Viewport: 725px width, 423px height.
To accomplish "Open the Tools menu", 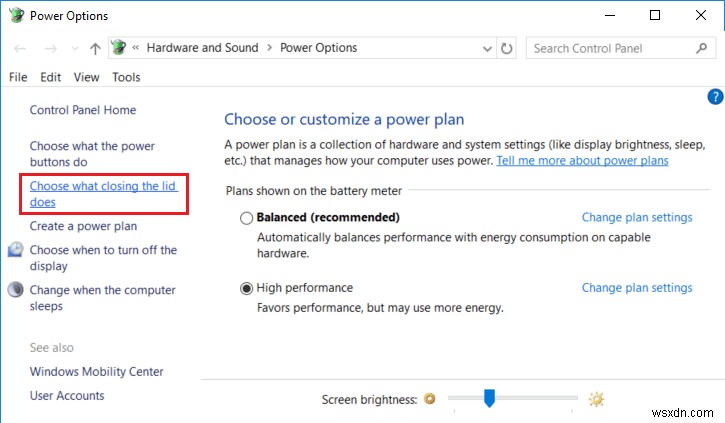I will click(x=126, y=77).
